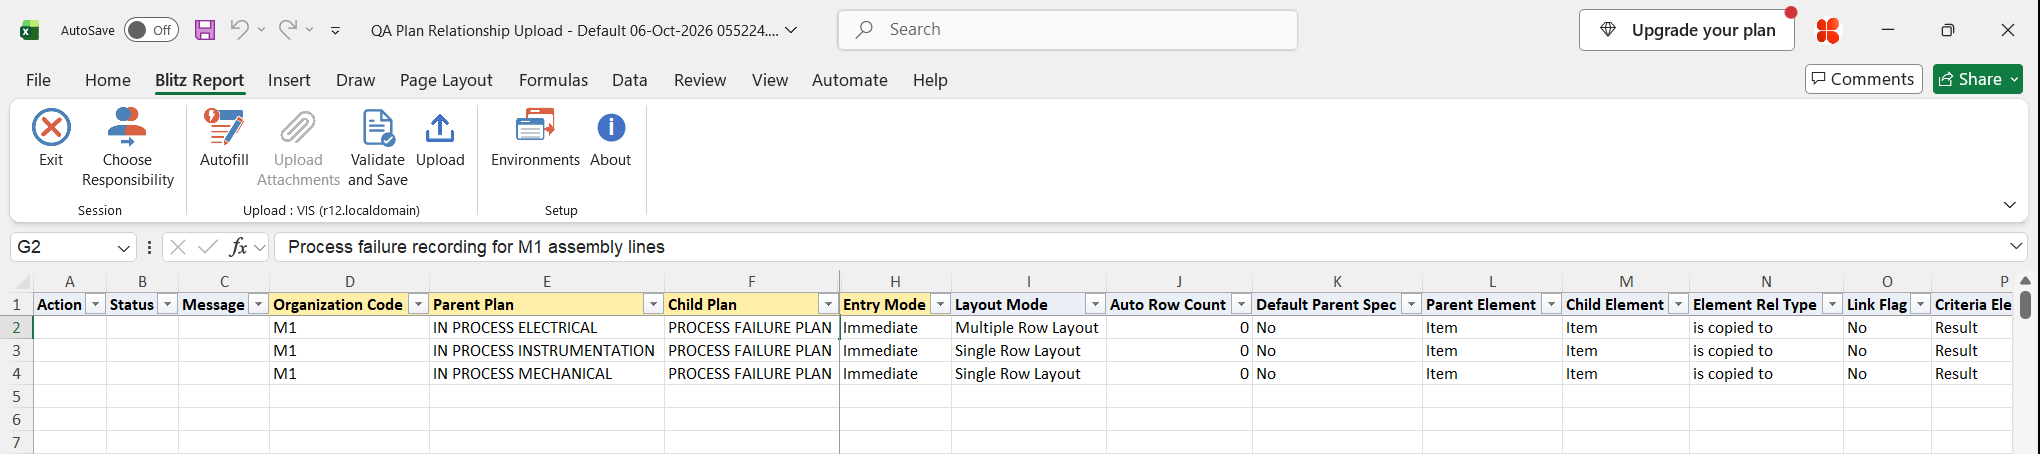
Task: Switch to the Insert tab
Action: point(289,80)
